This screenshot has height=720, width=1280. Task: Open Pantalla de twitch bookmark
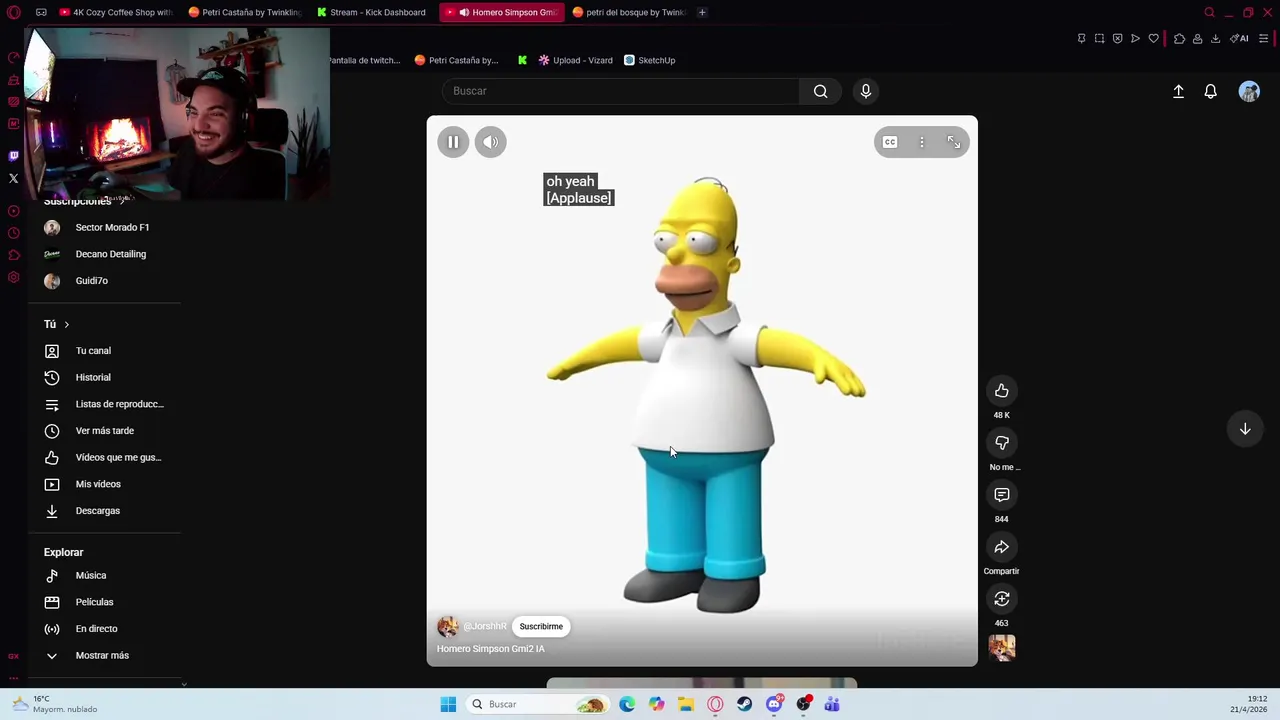(364, 60)
